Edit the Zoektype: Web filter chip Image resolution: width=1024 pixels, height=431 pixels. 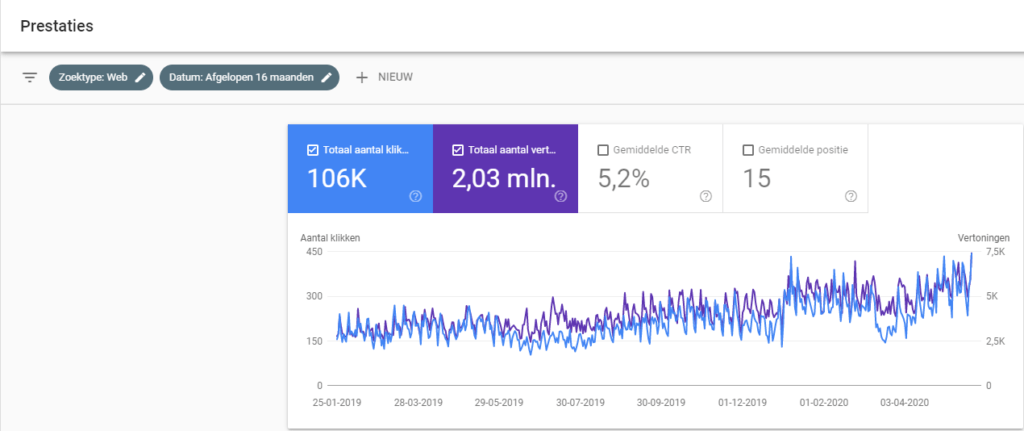tap(101, 77)
